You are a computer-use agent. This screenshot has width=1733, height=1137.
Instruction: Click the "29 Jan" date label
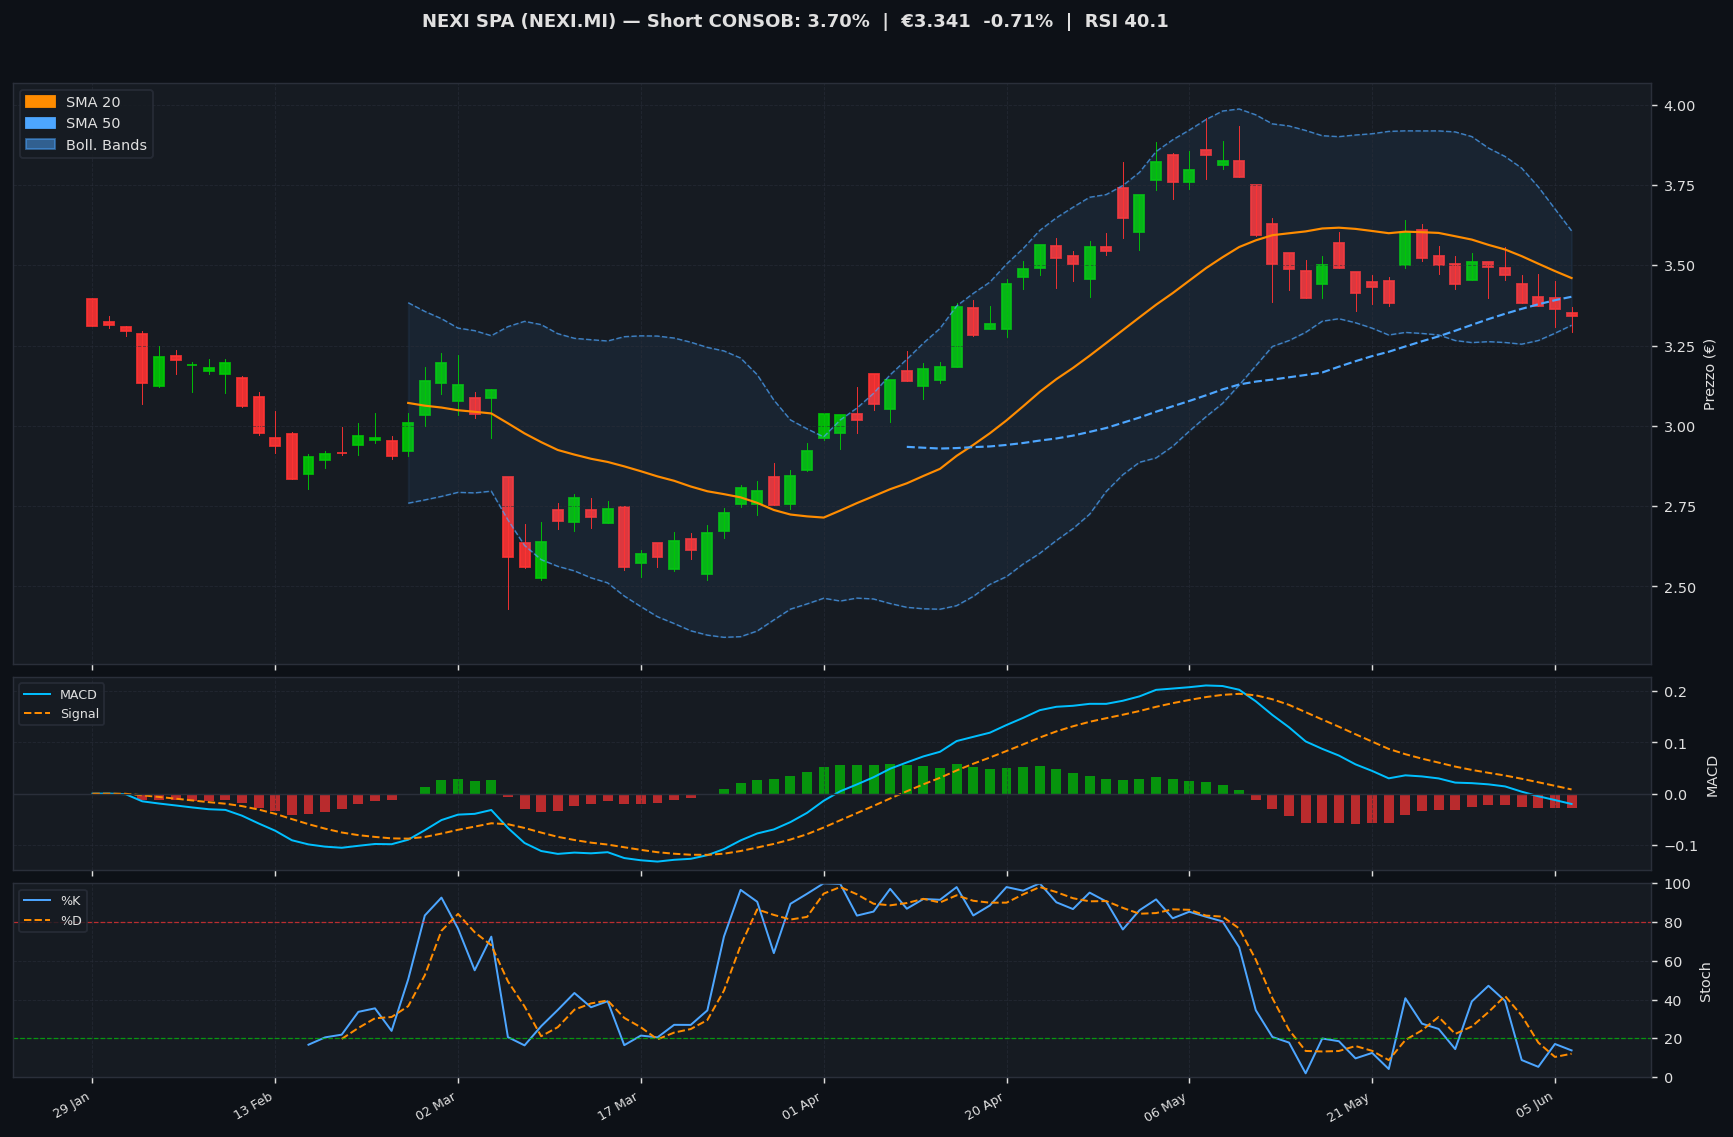[x=72, y=1106]
